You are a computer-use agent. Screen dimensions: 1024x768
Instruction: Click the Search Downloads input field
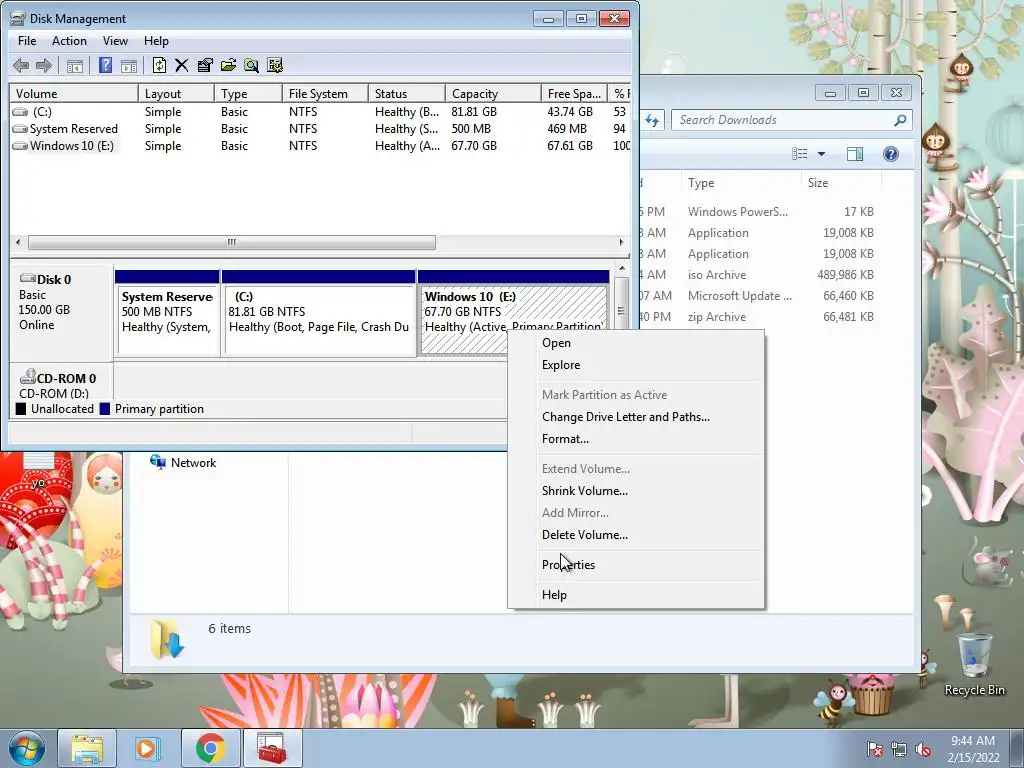[x=791, y=120]
